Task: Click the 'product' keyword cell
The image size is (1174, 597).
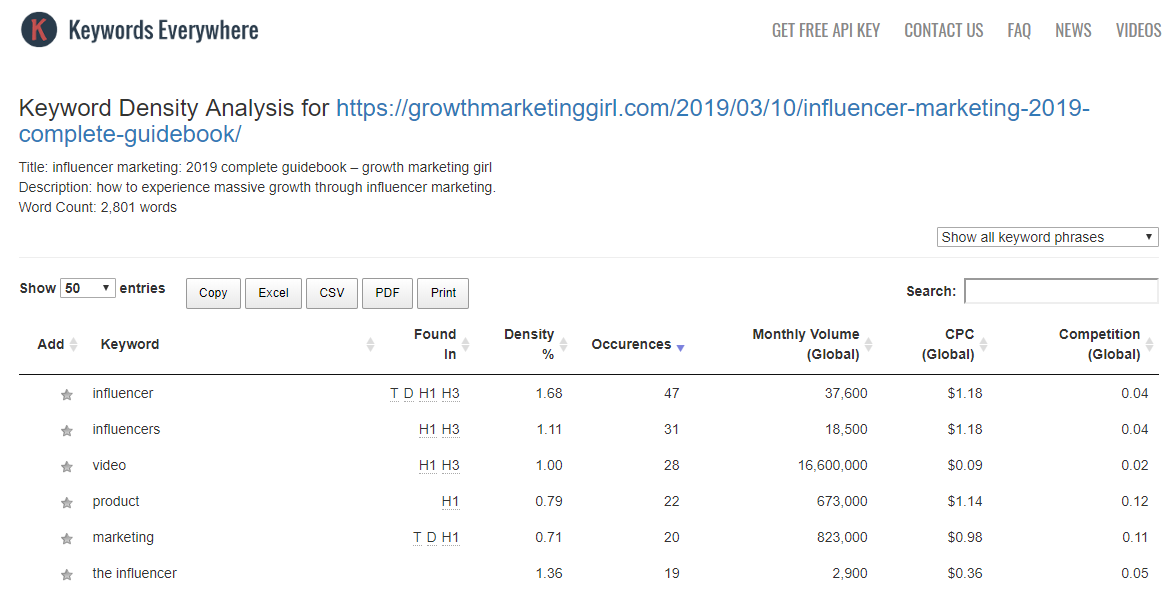Action: tap(116, 501)
